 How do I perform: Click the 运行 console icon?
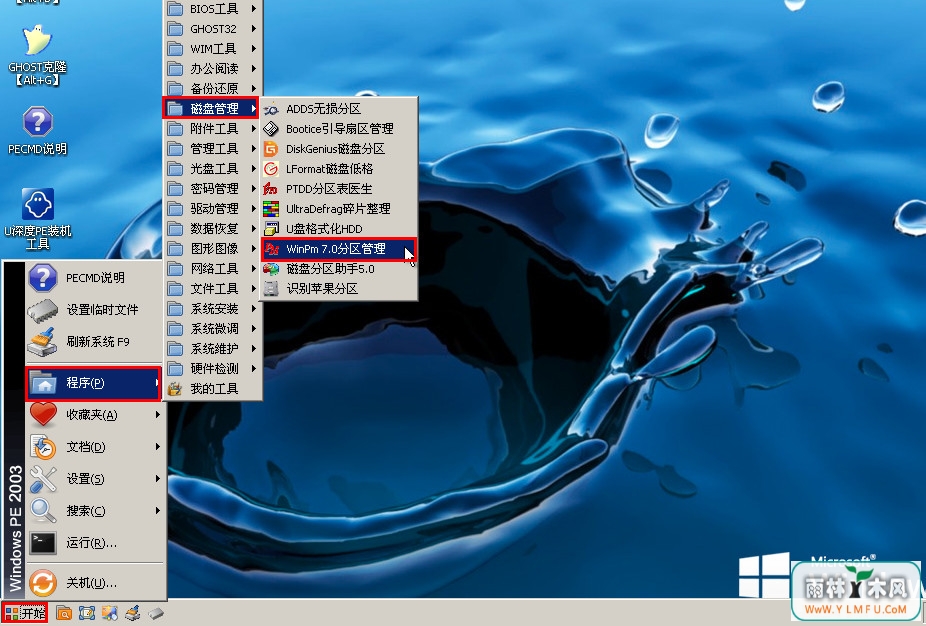click(43, 543)
